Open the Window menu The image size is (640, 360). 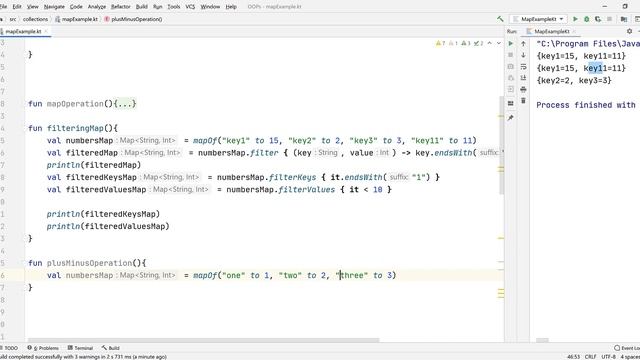[210, 7]
